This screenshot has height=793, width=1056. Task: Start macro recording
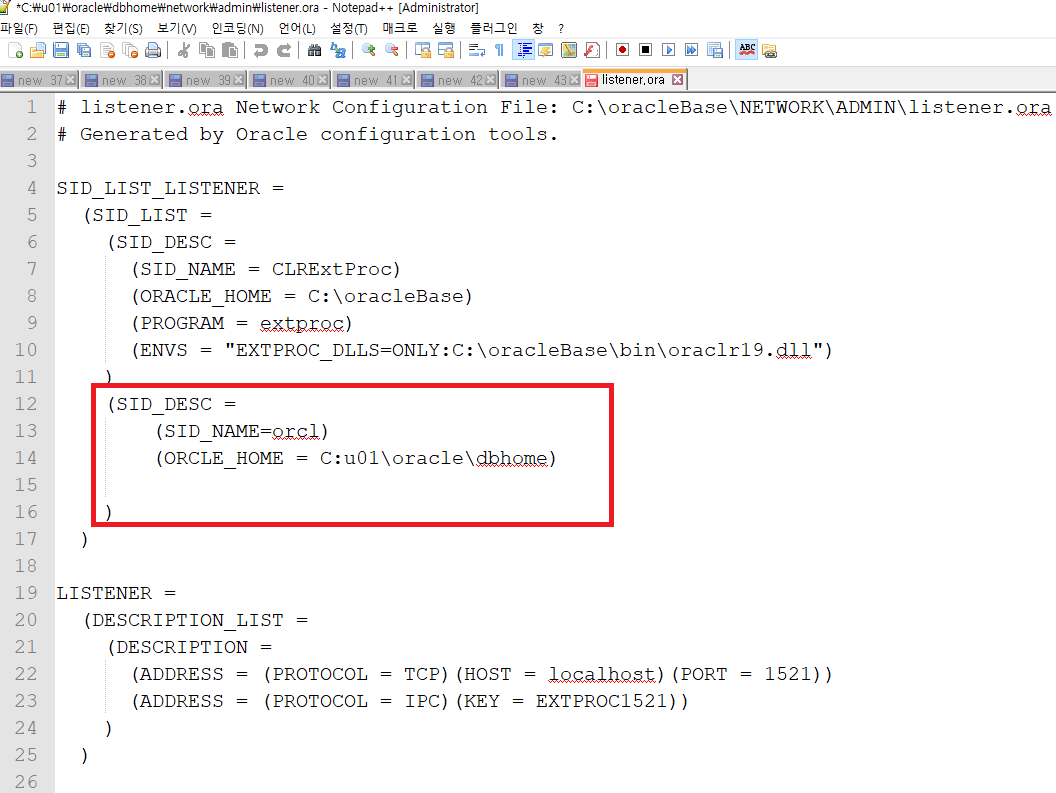[x=622, y=49]
